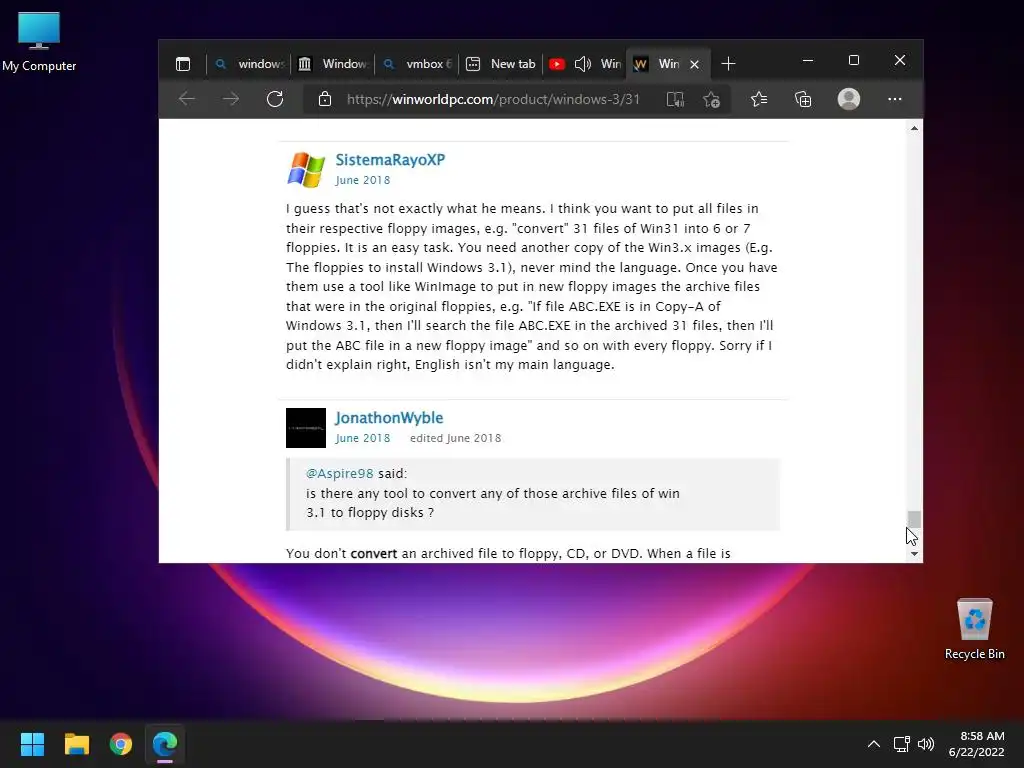The width and height of the screenshot is (1024, 768).
Task: Open network status tray icon
Action: 902,744
